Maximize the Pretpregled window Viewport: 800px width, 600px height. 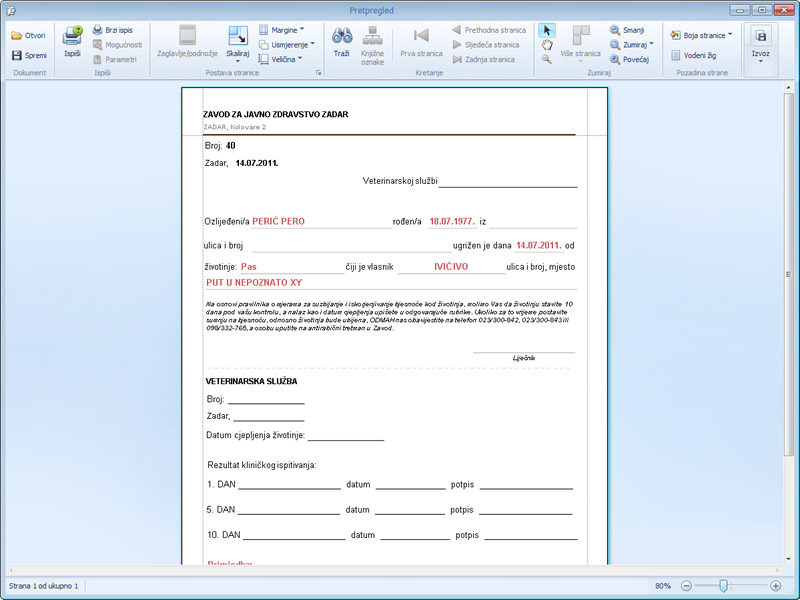click(x=762, y=10)
